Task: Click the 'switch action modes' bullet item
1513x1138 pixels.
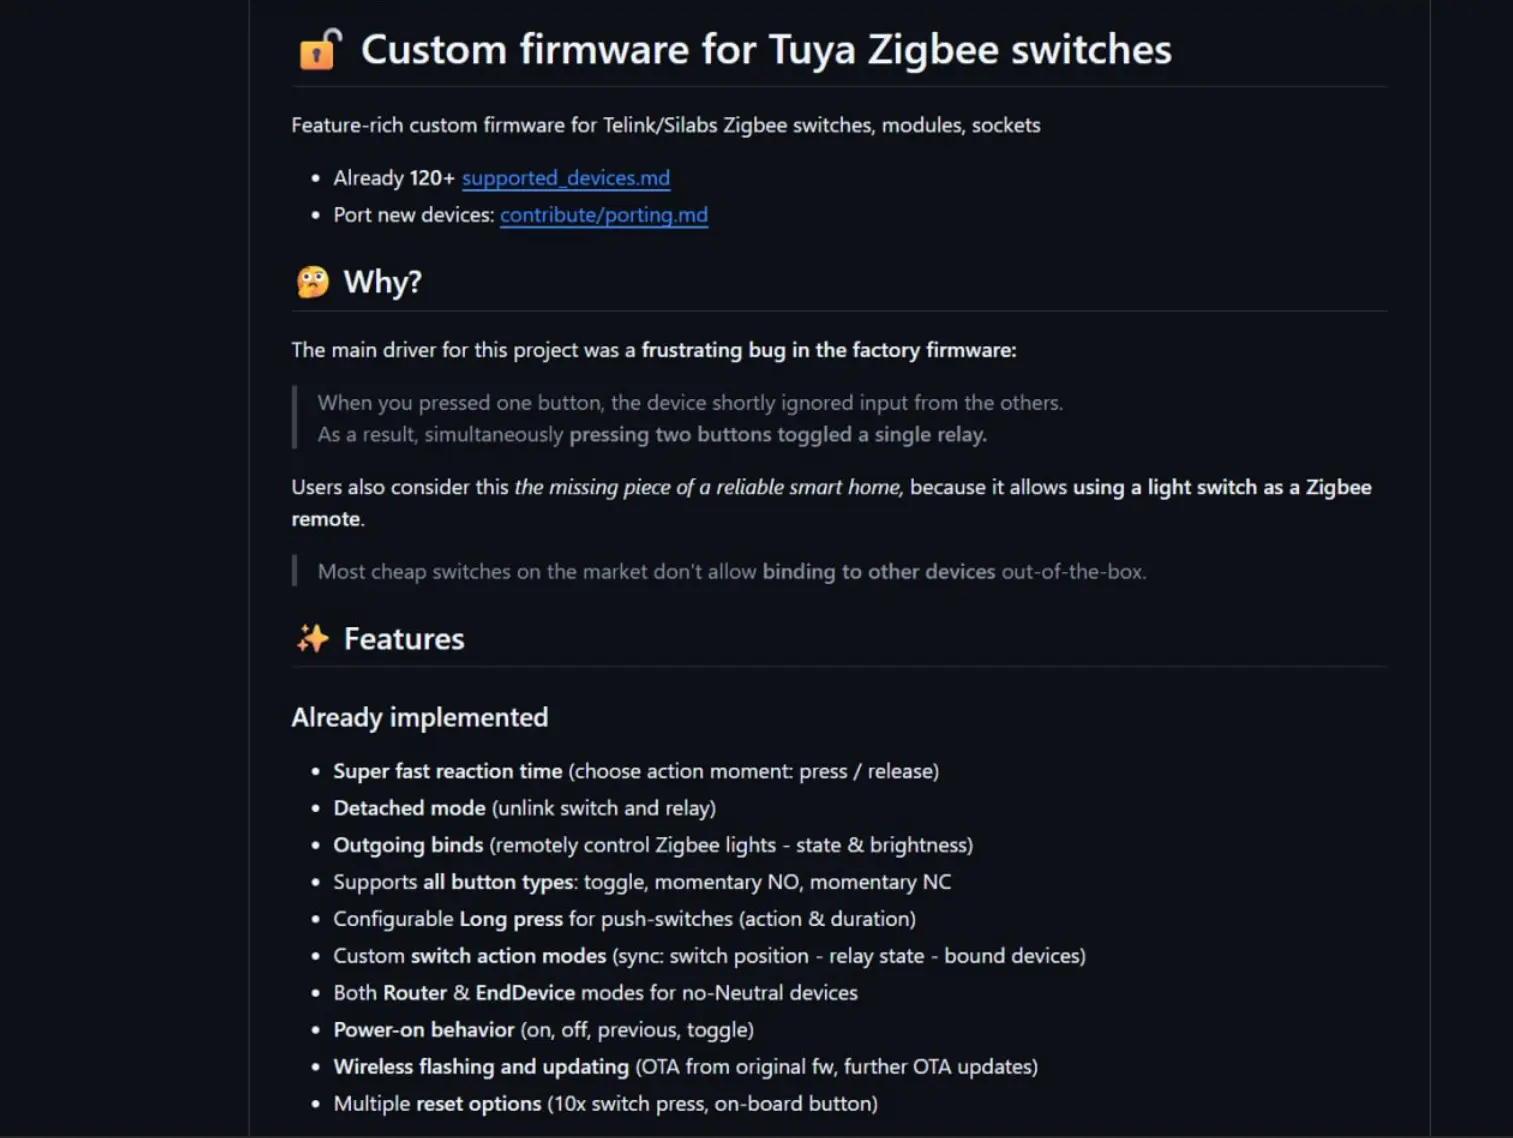Action: [709, 956]
